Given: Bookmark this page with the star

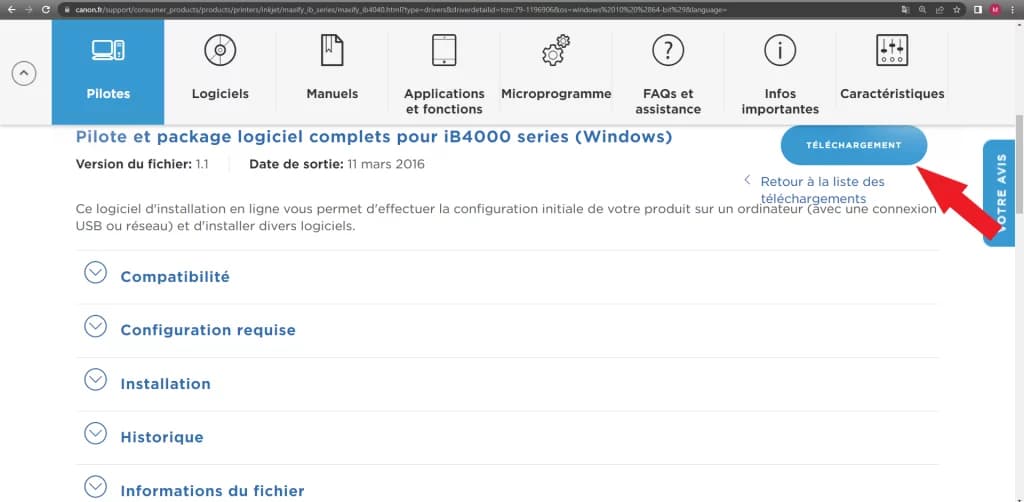Looking at the screenshot, I should click(957, 10).
